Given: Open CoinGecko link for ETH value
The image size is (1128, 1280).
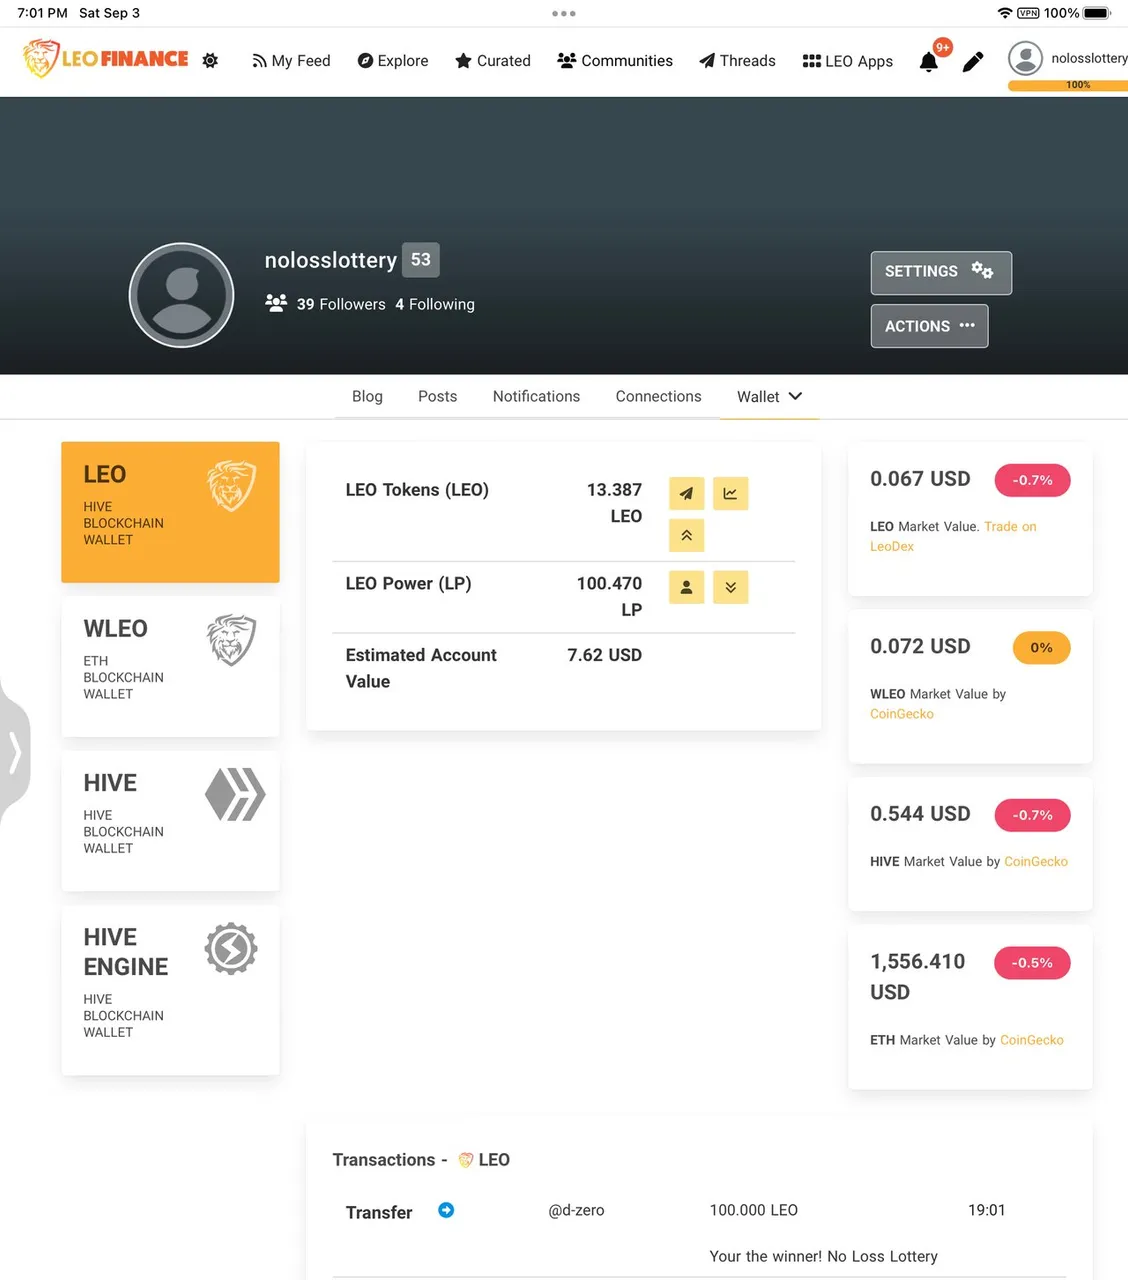Looking at the screenshot, I should point(1032,1040).
